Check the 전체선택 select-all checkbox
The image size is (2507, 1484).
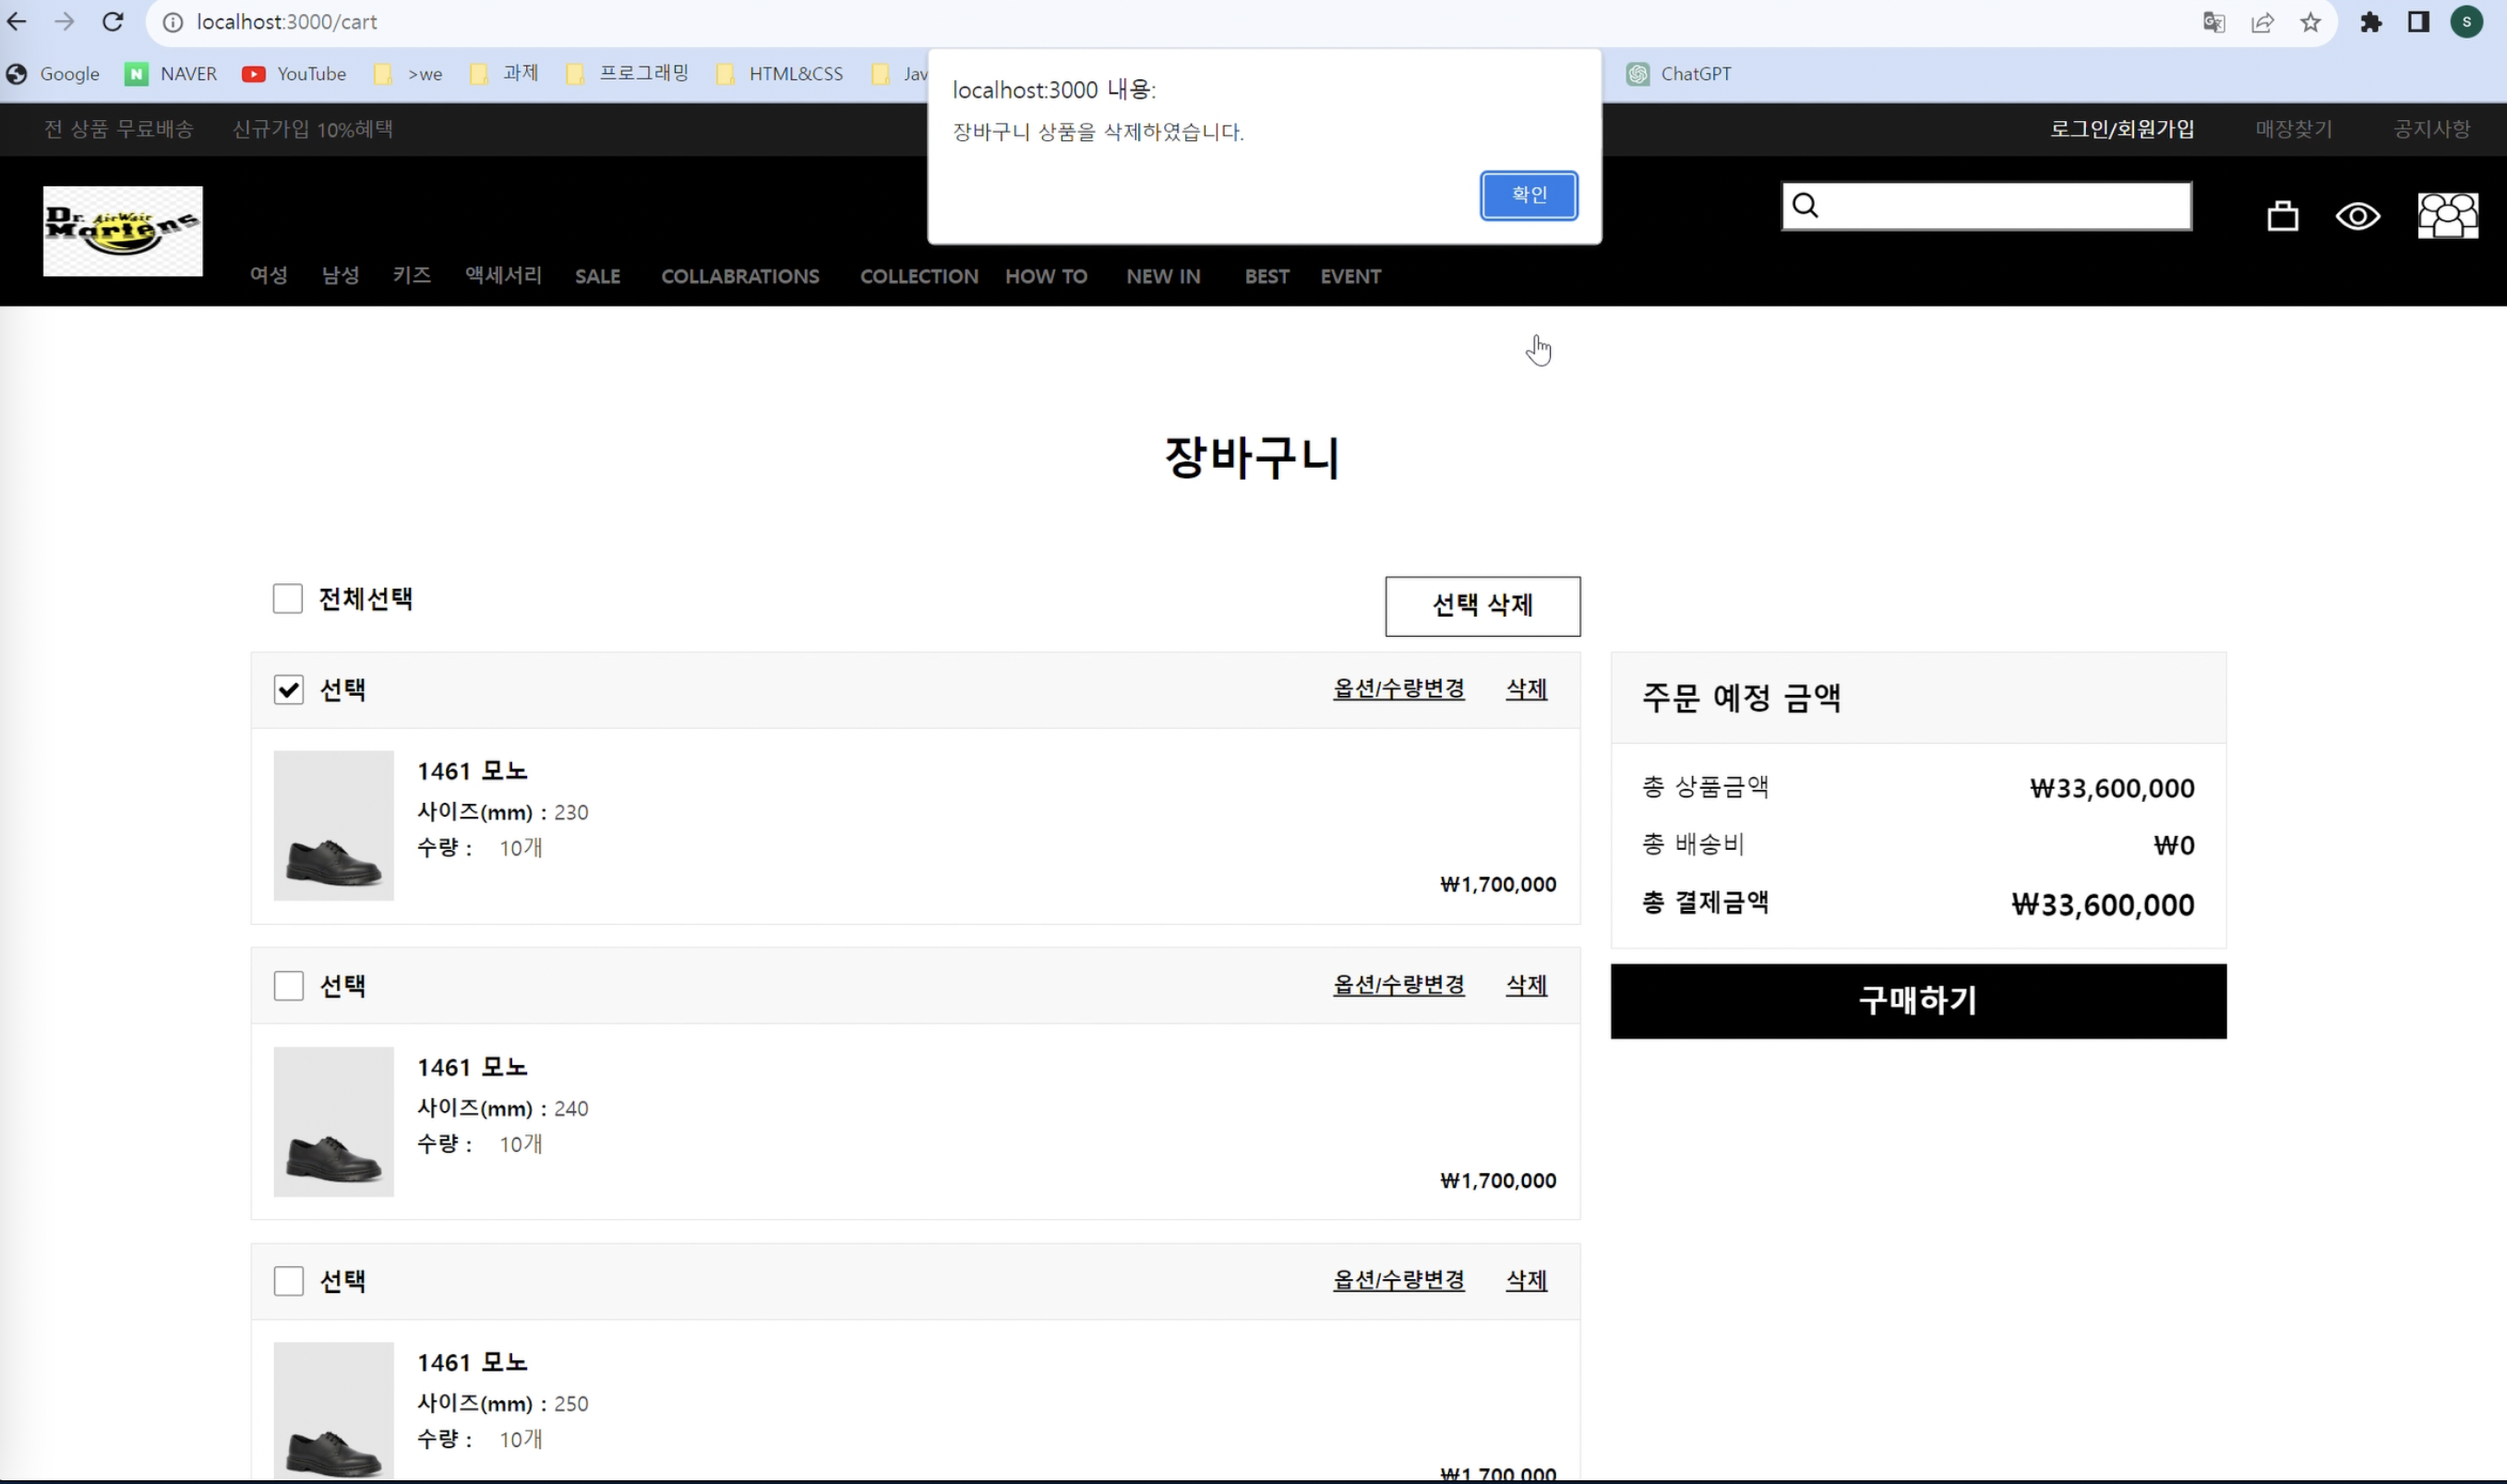(x=288, y=599)
